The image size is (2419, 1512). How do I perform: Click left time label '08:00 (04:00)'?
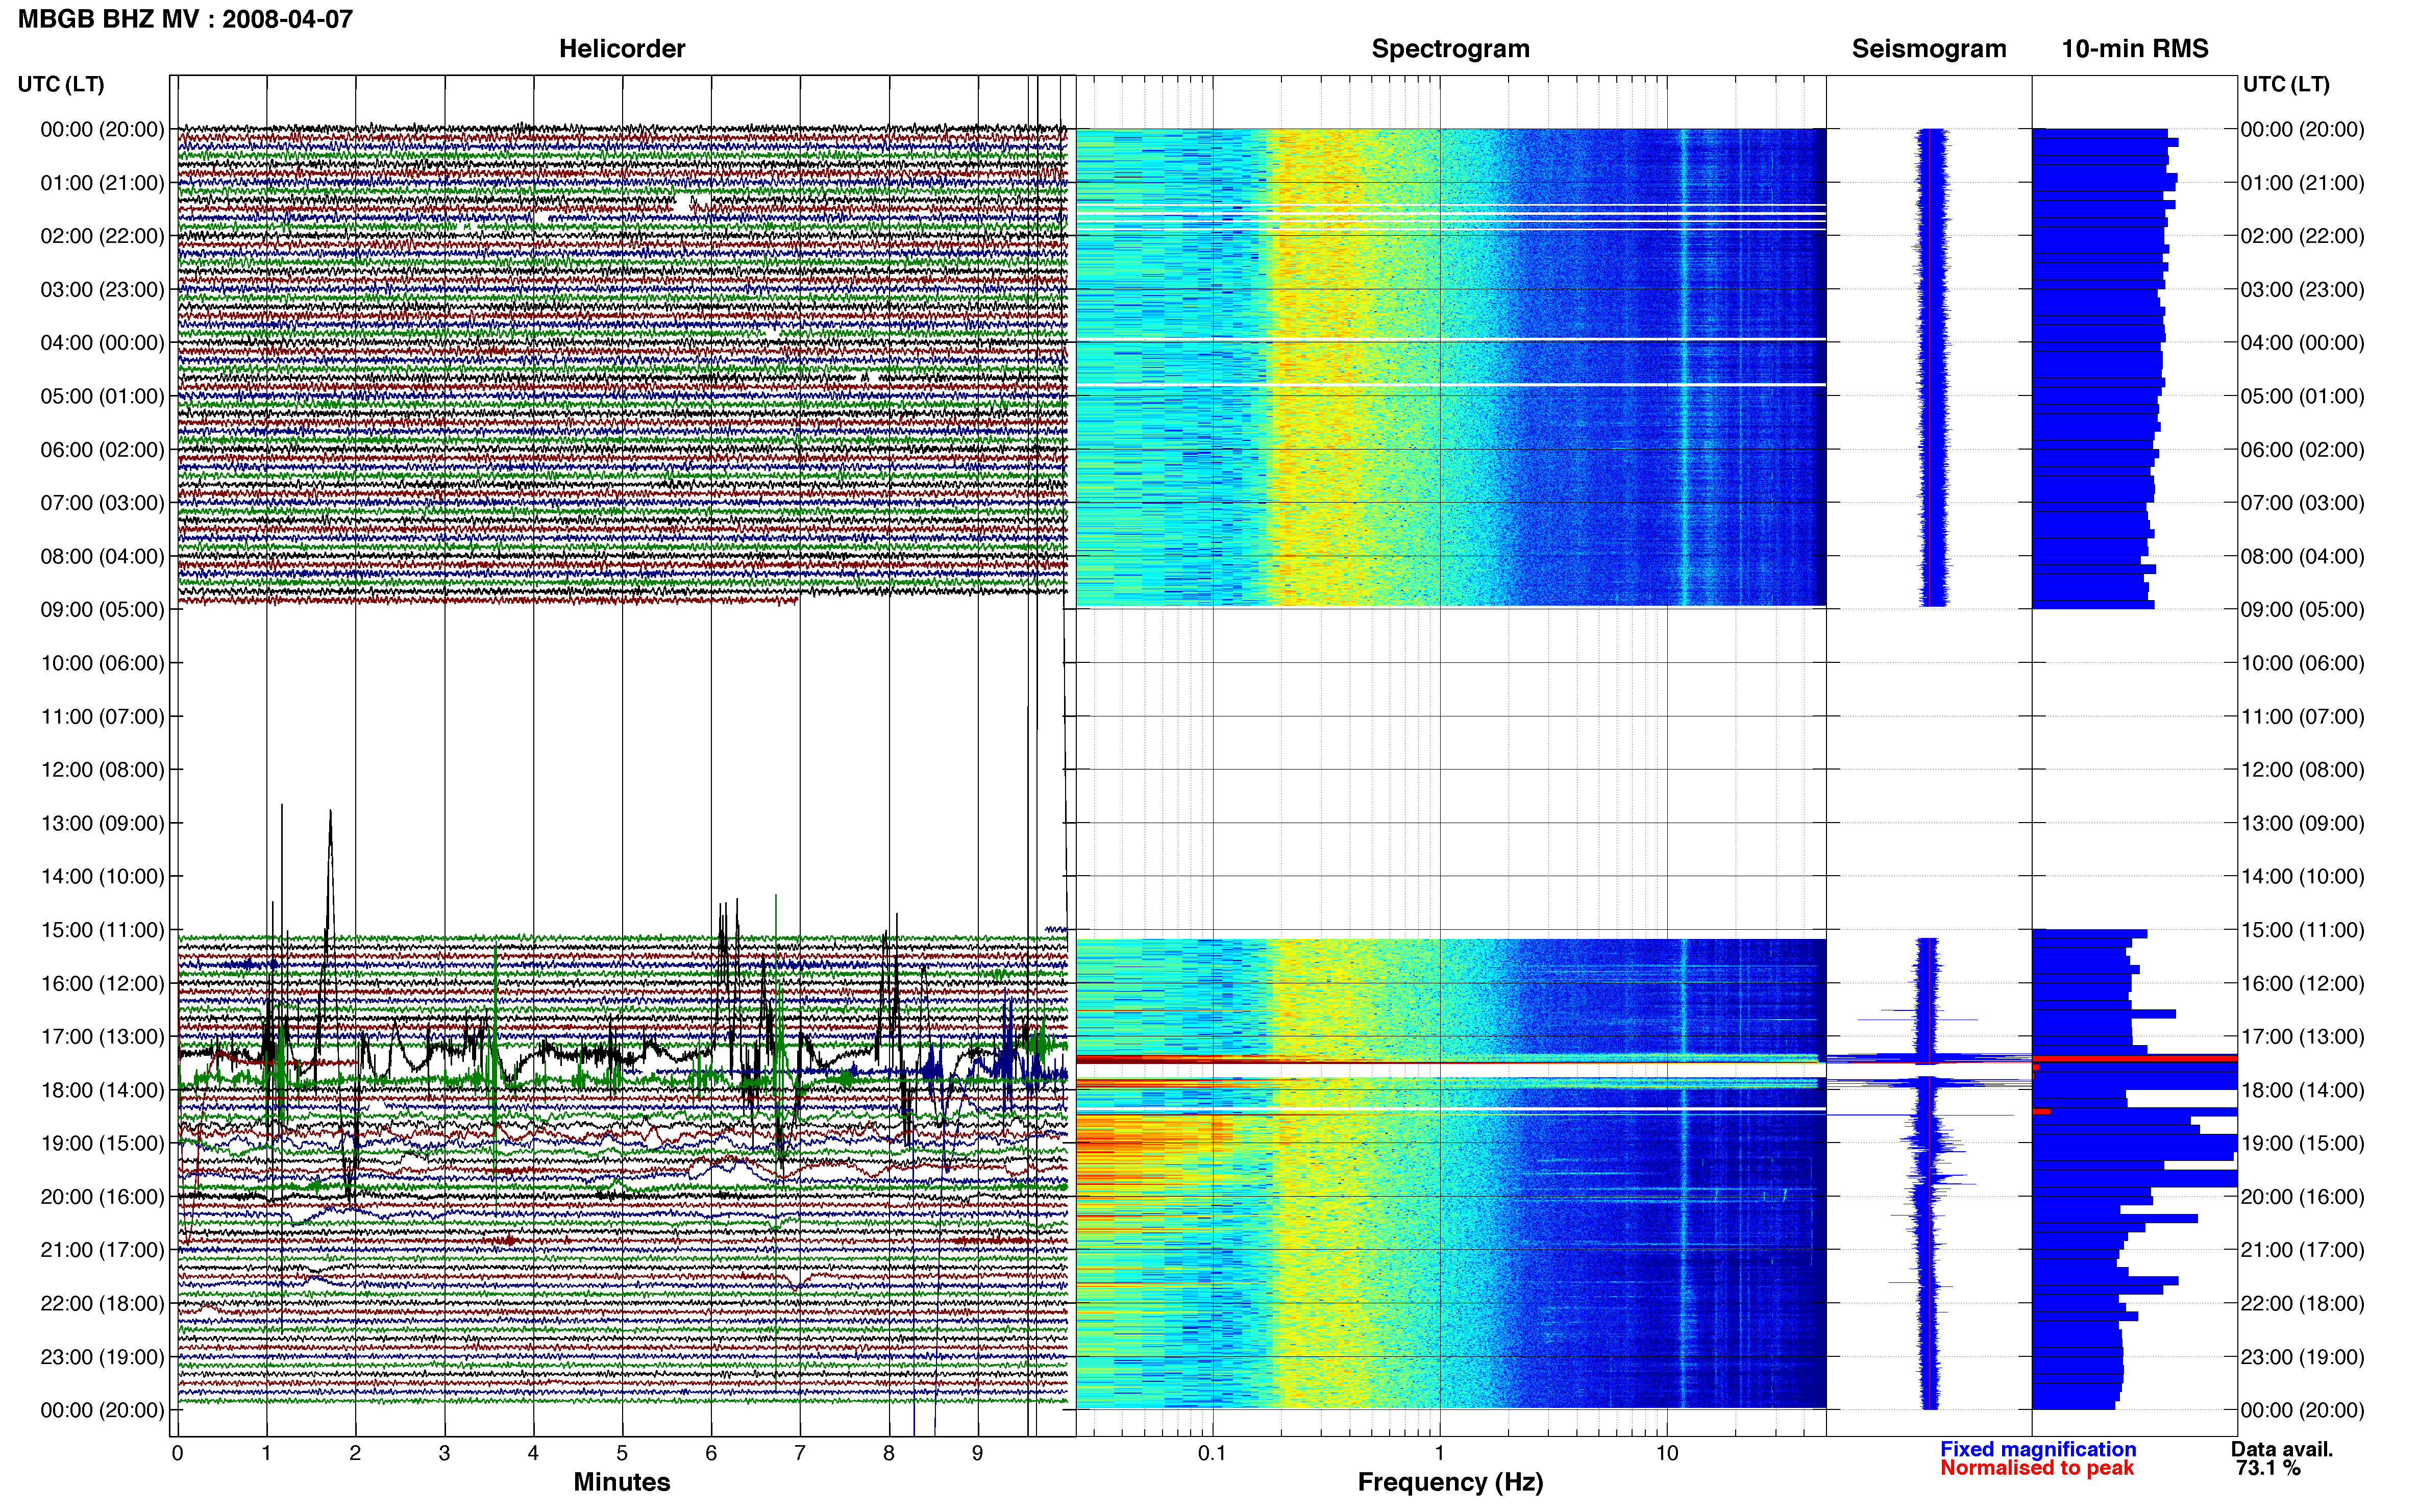click(x=102, y=556)
